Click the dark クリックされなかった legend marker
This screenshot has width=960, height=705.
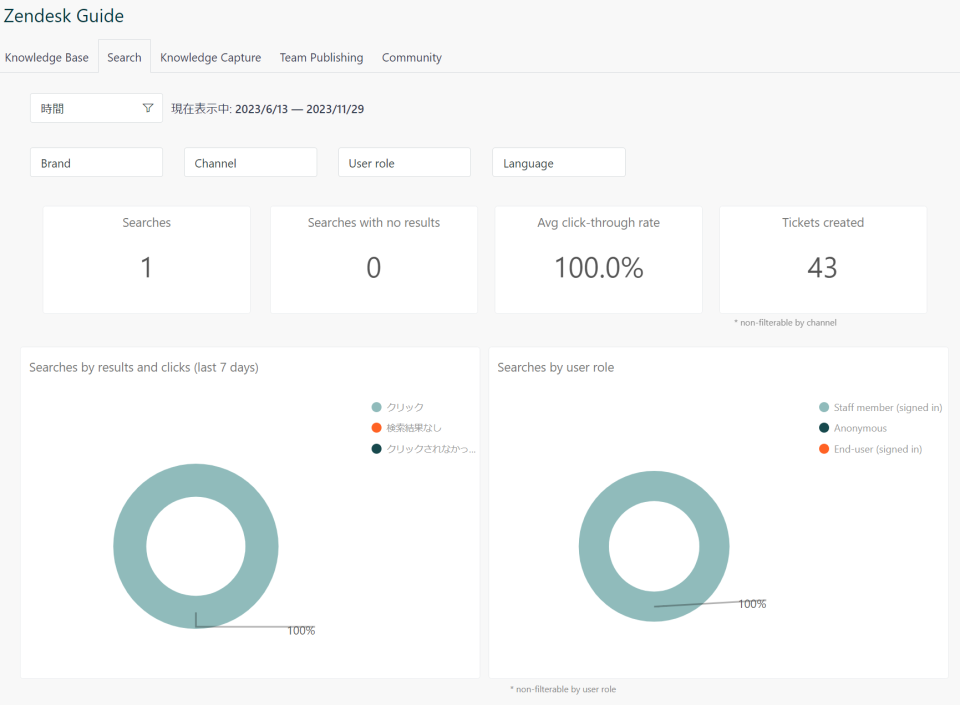click(375, 448)
